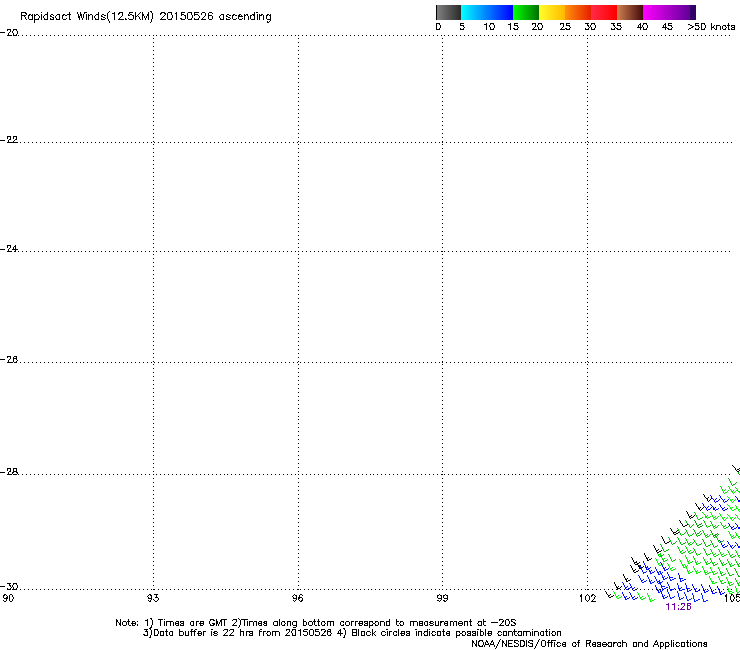Click the latitude label '-26'
The height and width of the screenshot is (650, 740).
(9, 360)
